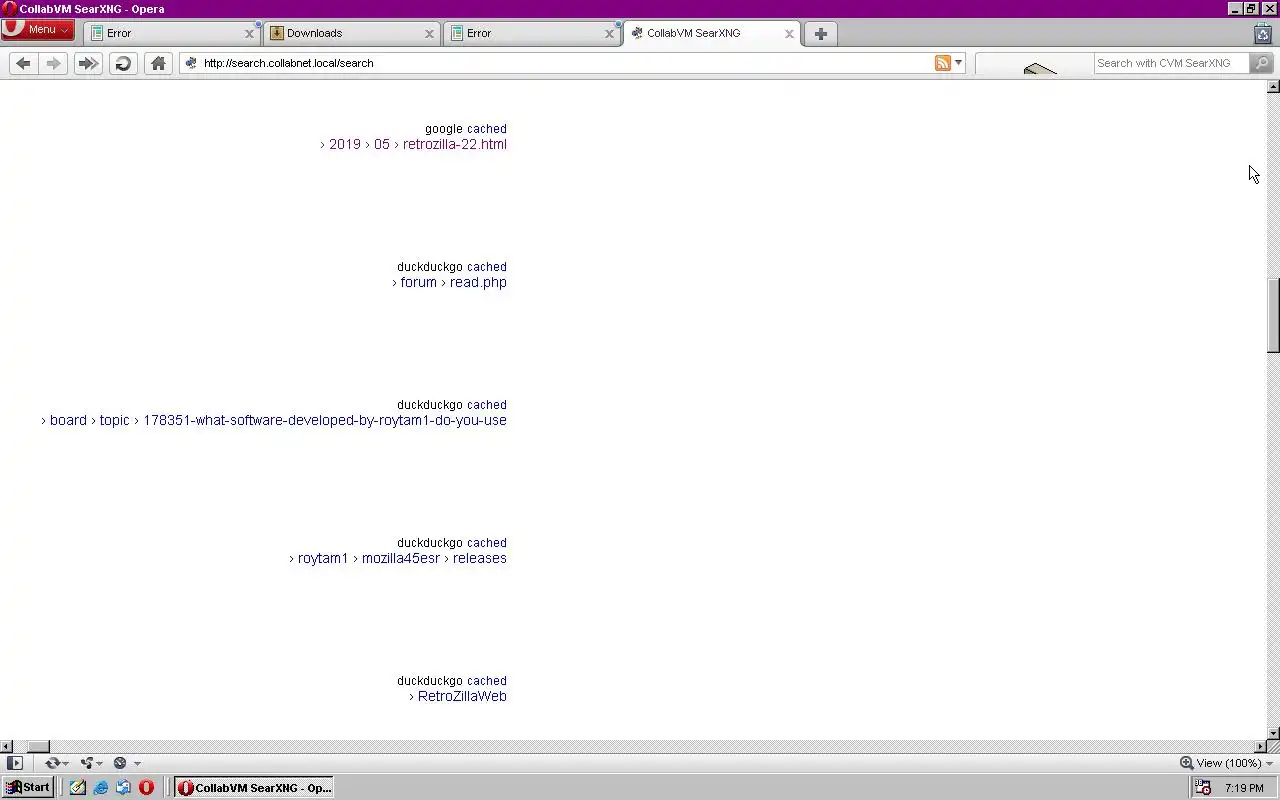Open Opera Unite icon in status bar
1280x800 pixels.
click(x=87, y=763)
